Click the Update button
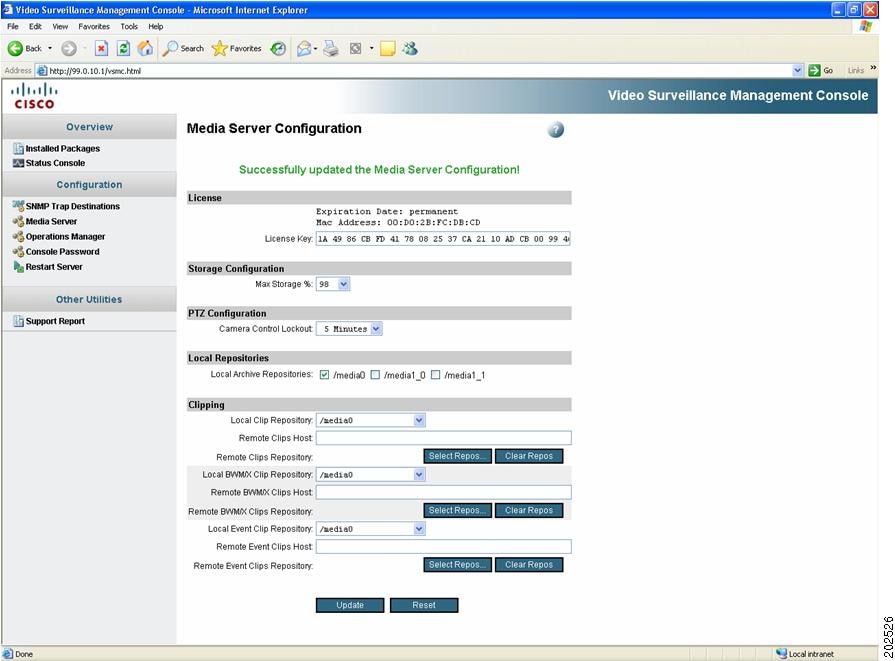The image size is (895, 661). (350, 605)
